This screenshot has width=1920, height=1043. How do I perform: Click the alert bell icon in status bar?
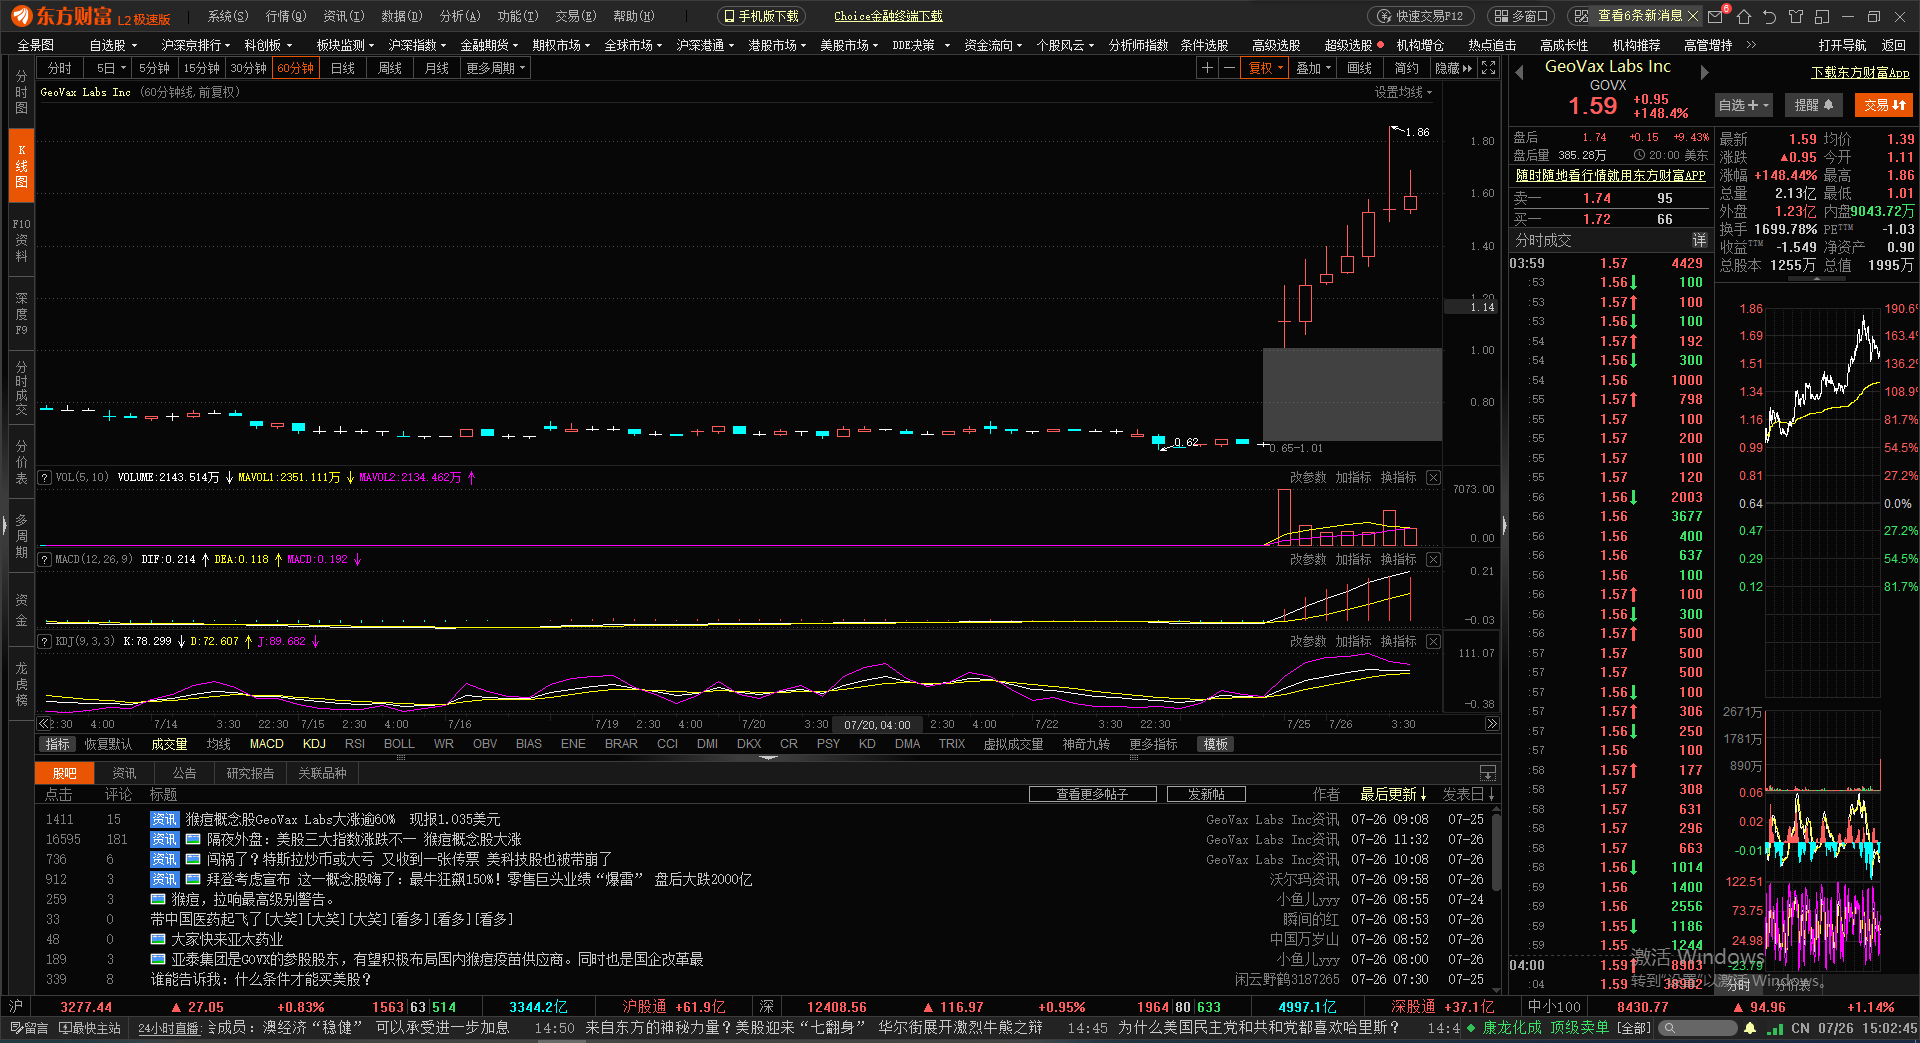coord(1750,1028)
